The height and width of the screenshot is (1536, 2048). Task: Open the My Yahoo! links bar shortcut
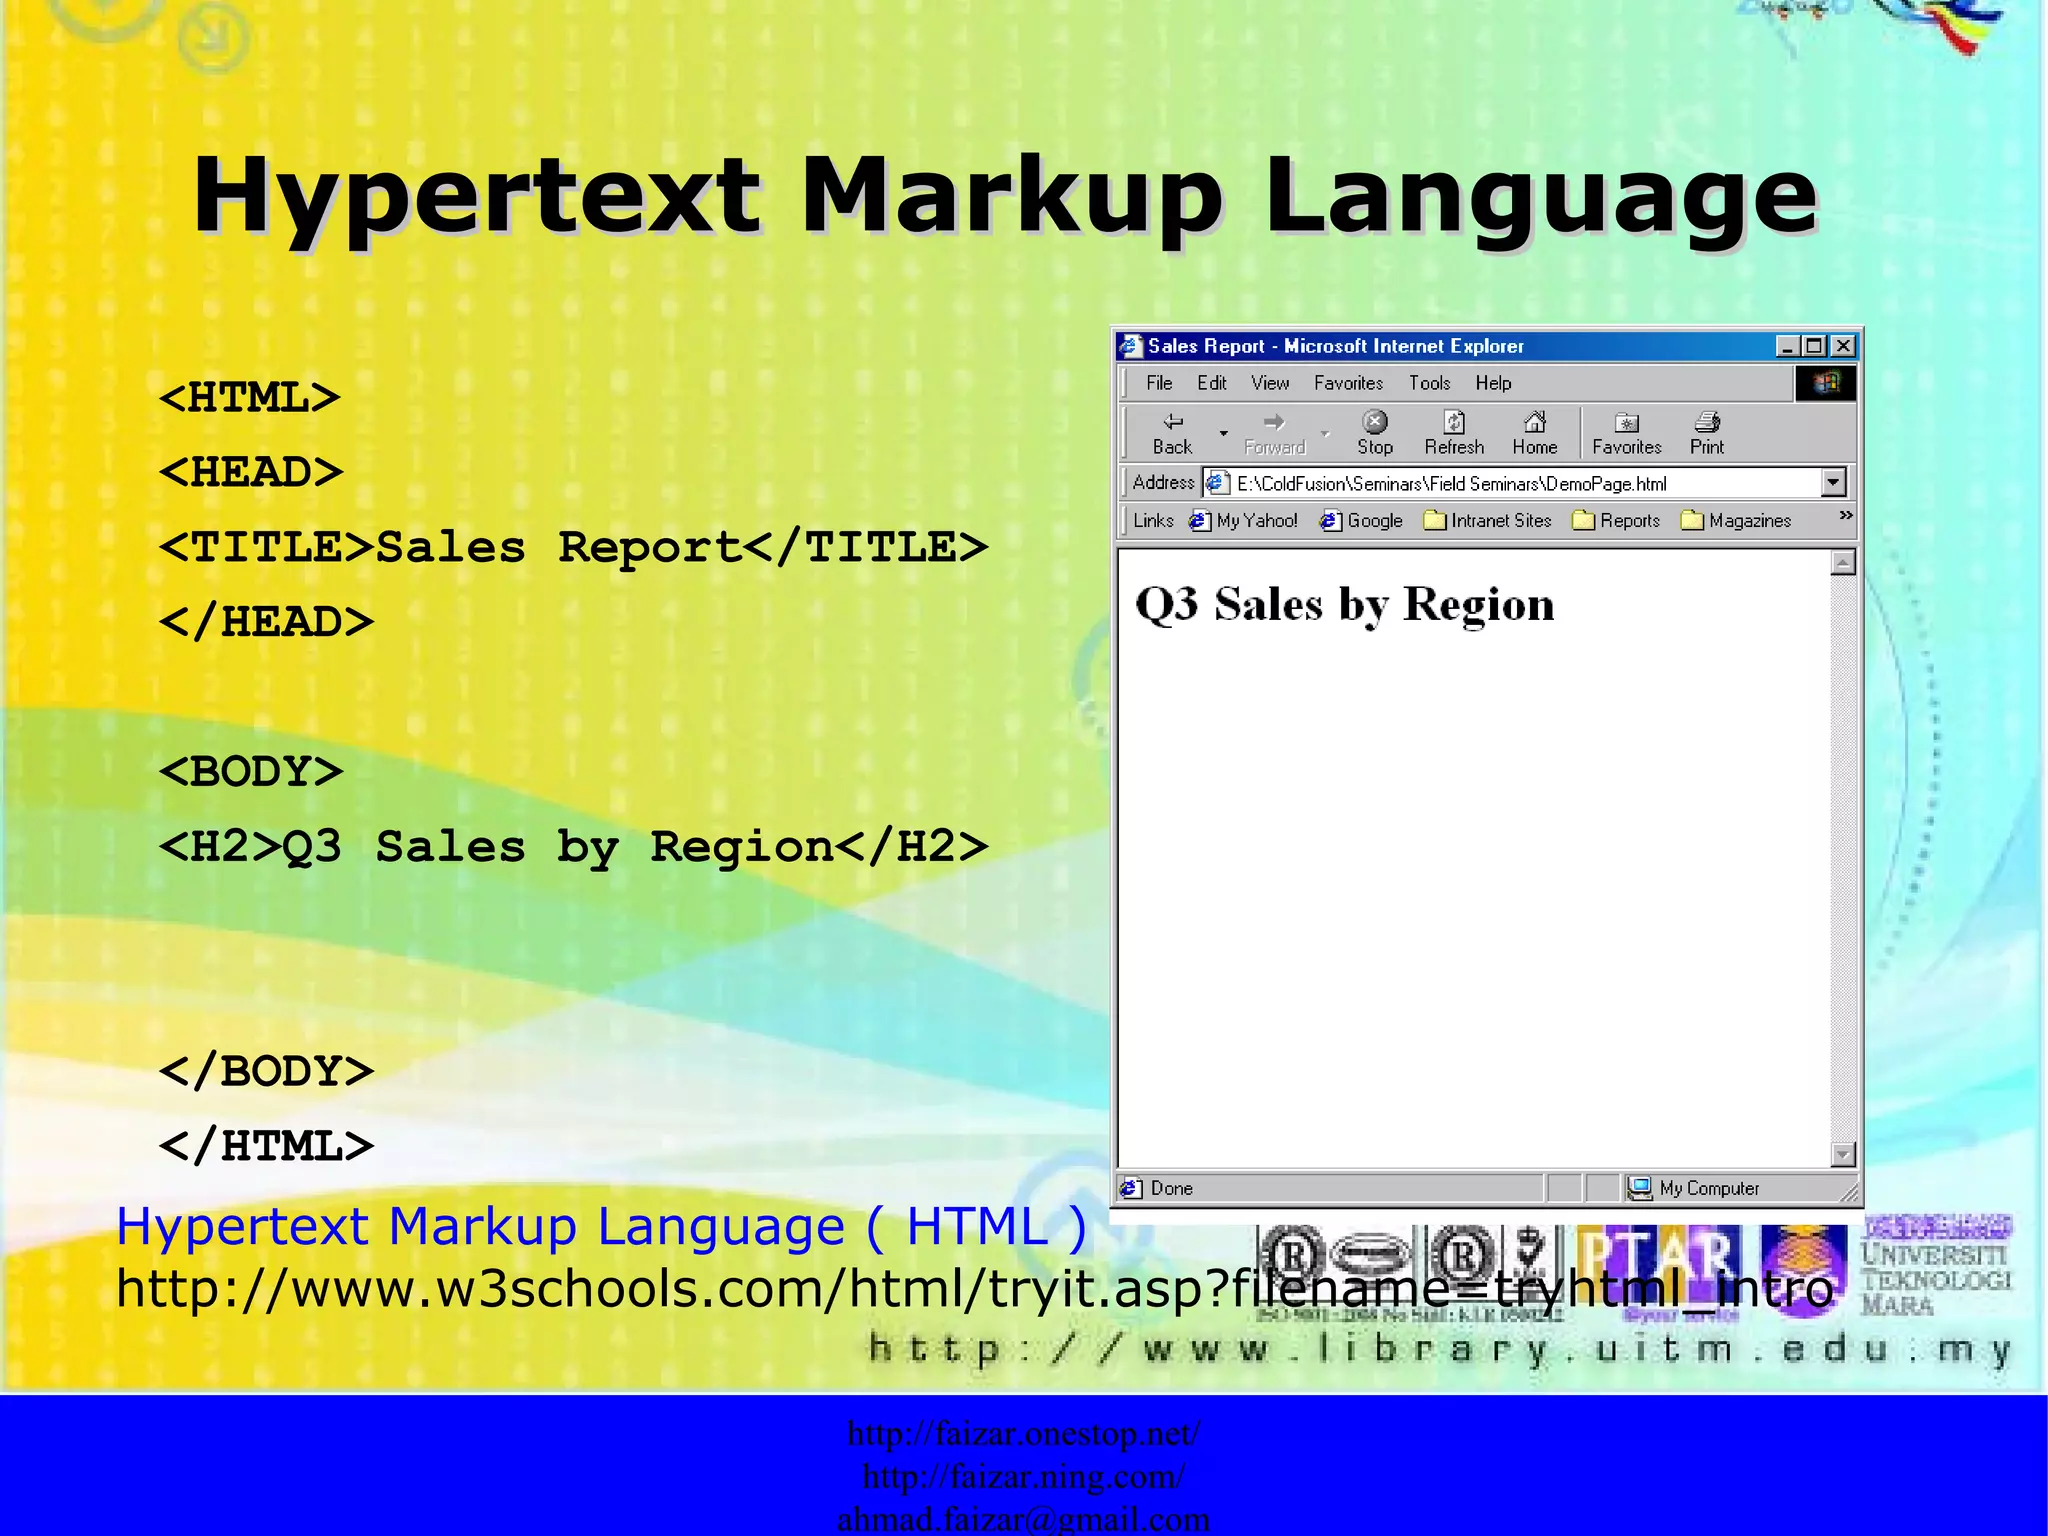(x=1244, y=520)
